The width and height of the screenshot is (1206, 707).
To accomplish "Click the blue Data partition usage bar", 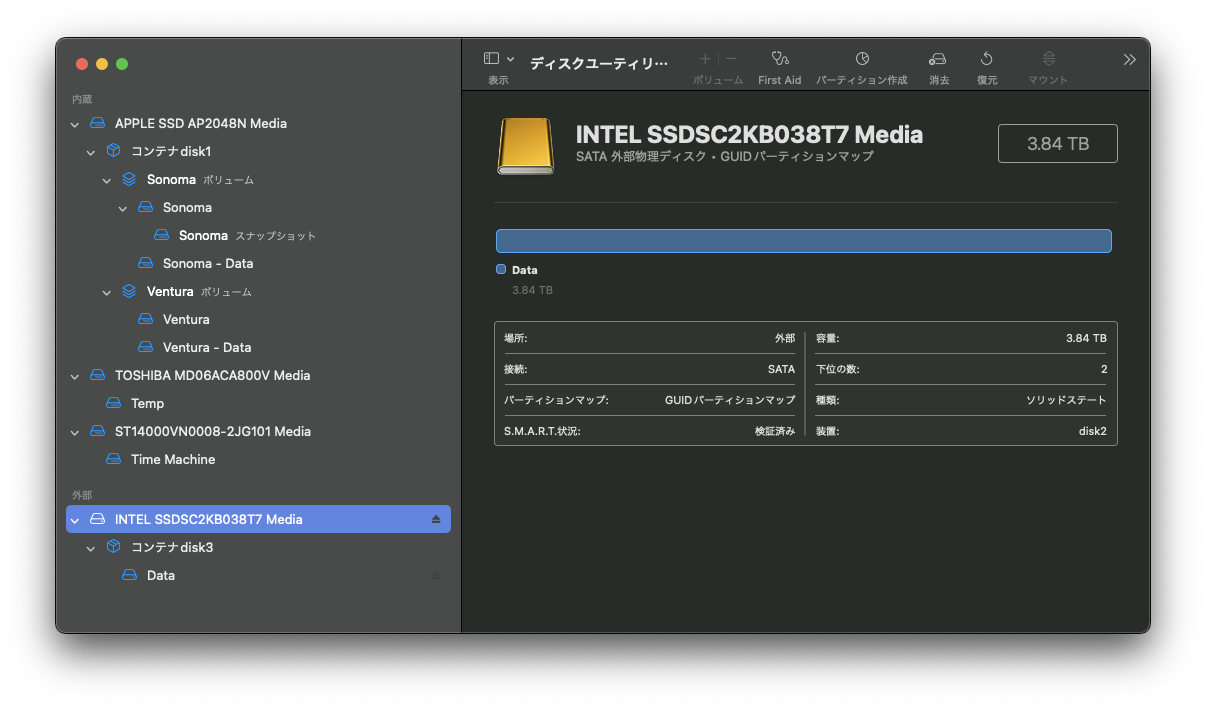I will click(804, 241).
